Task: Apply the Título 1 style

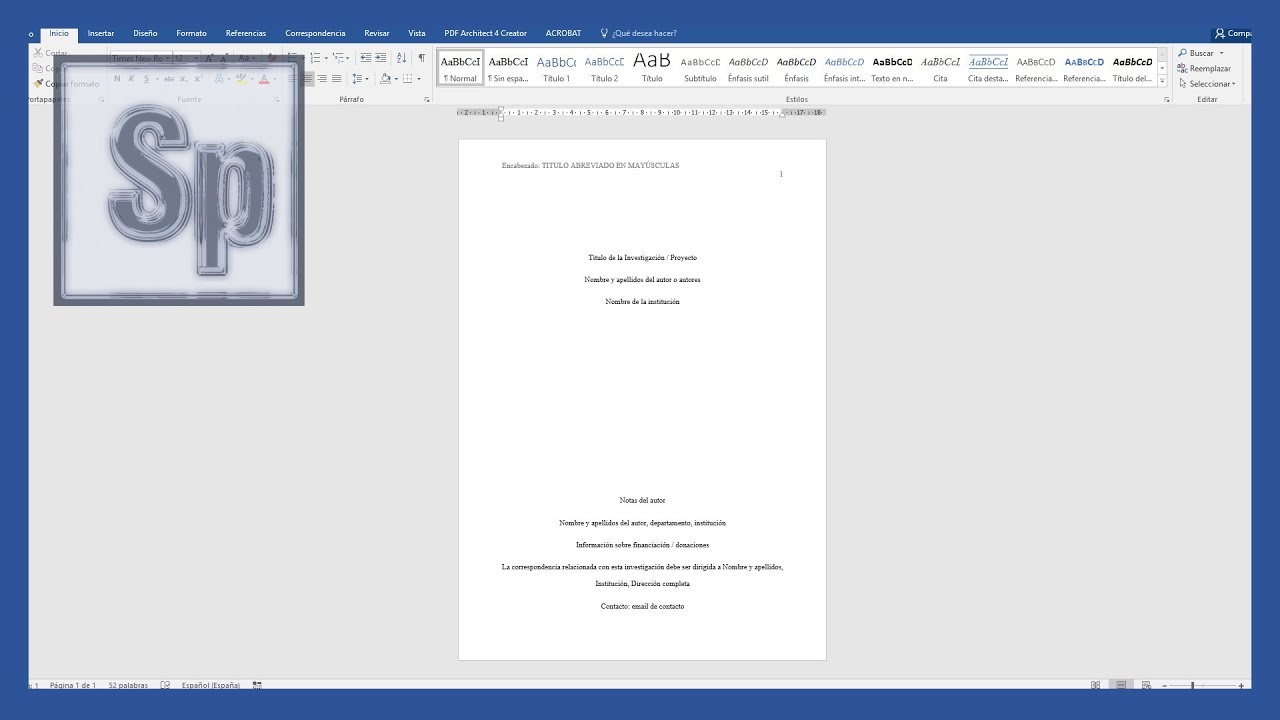Action: (556, 68)
